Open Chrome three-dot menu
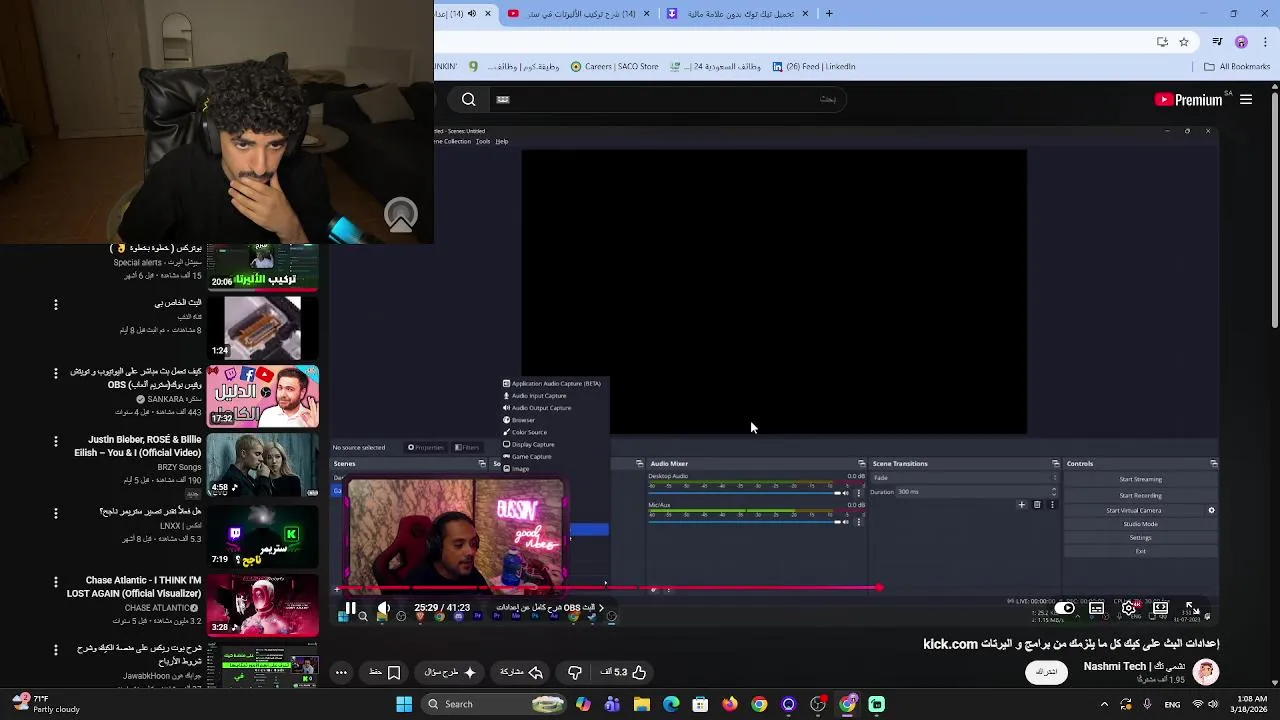Screen dimensions: 1280x720 1265,42
